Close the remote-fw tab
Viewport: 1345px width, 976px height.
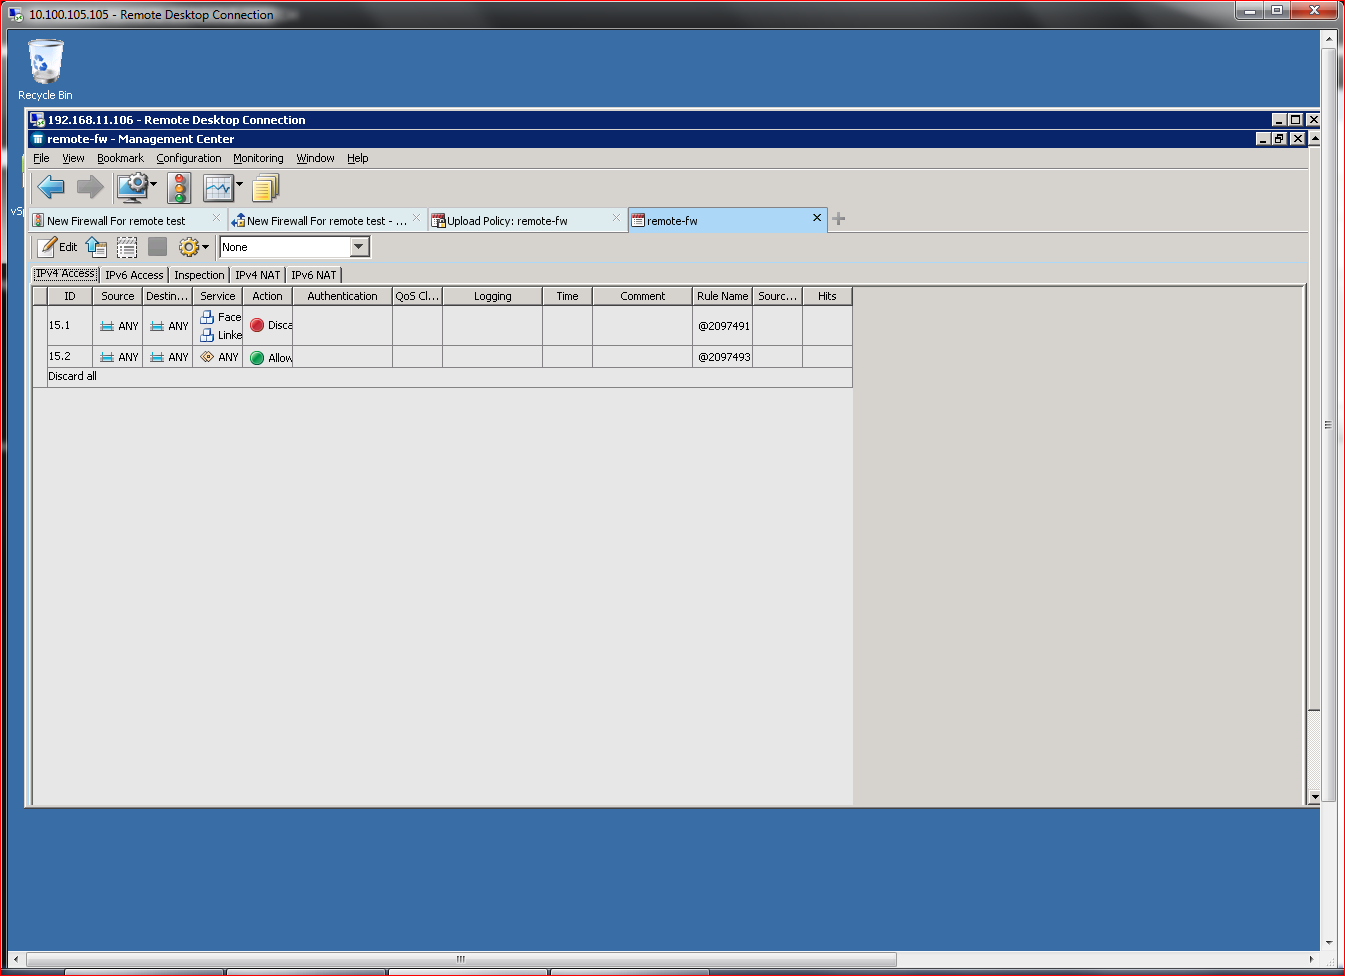(817, 217)
